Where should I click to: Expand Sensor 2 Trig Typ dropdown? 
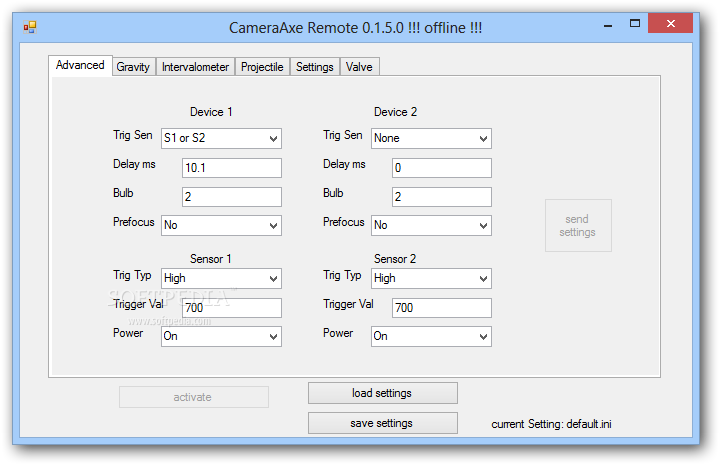431,278
